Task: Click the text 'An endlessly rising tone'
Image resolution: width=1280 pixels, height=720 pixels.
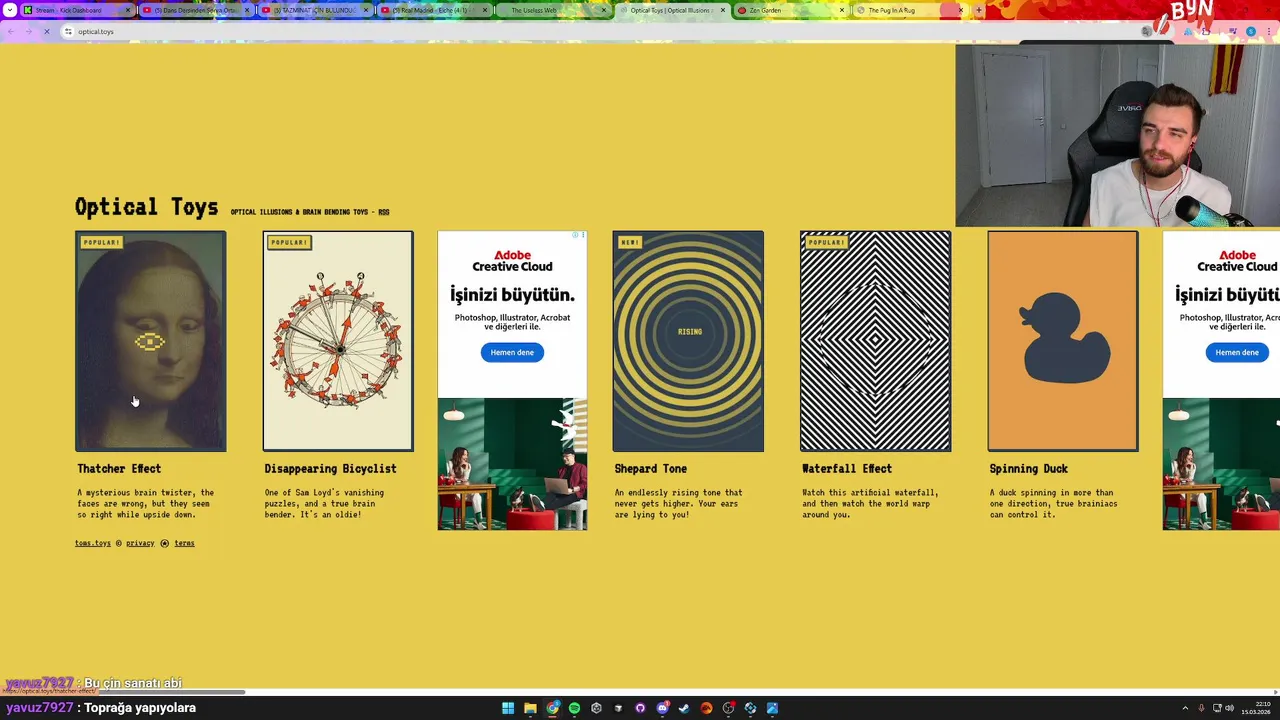Action: [x=678, y=492]
